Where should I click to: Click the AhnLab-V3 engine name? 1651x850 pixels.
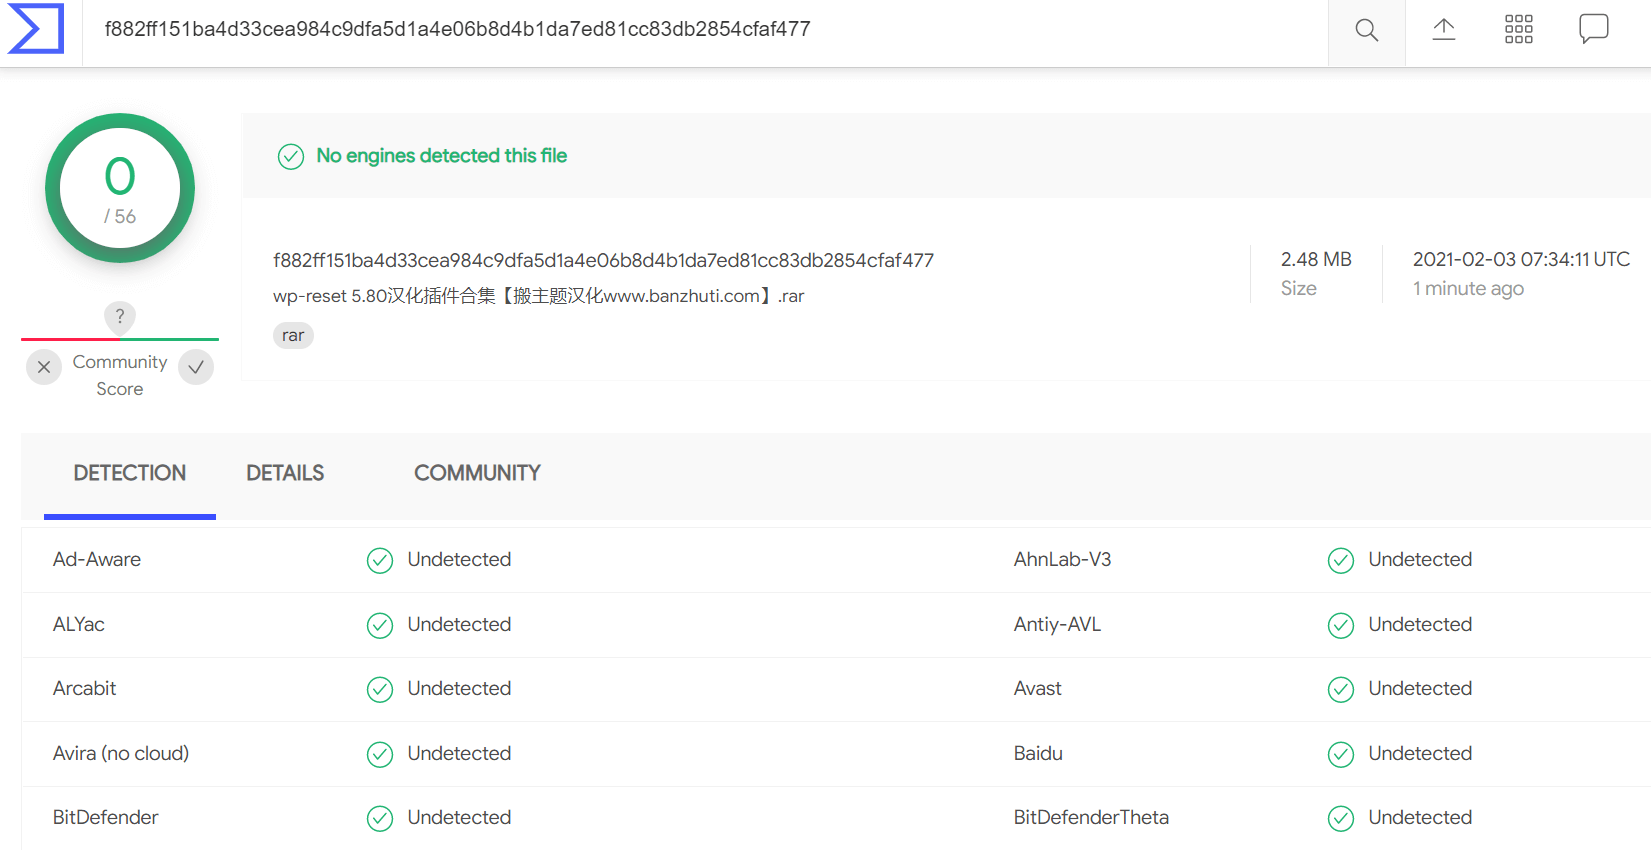pos(1062,559)
